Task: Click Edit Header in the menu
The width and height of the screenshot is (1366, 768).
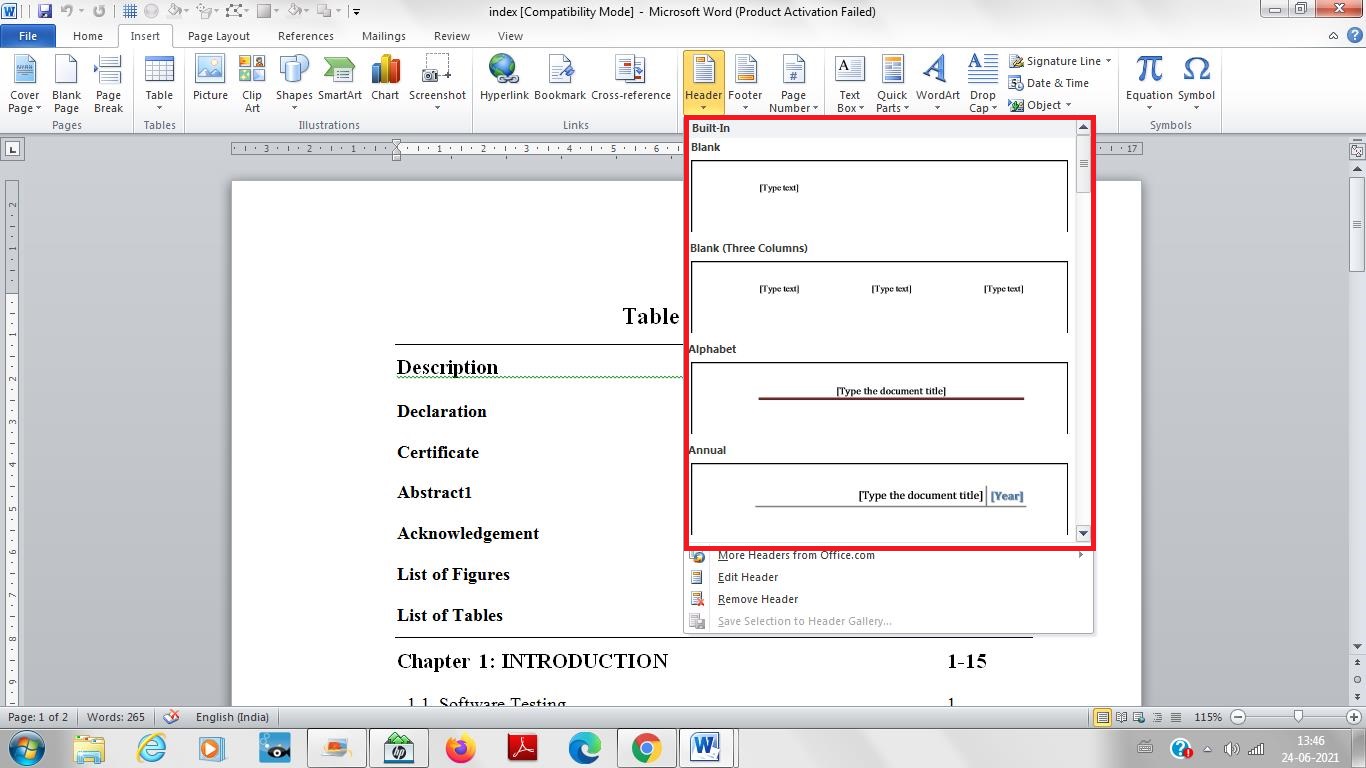Action: 748,577
